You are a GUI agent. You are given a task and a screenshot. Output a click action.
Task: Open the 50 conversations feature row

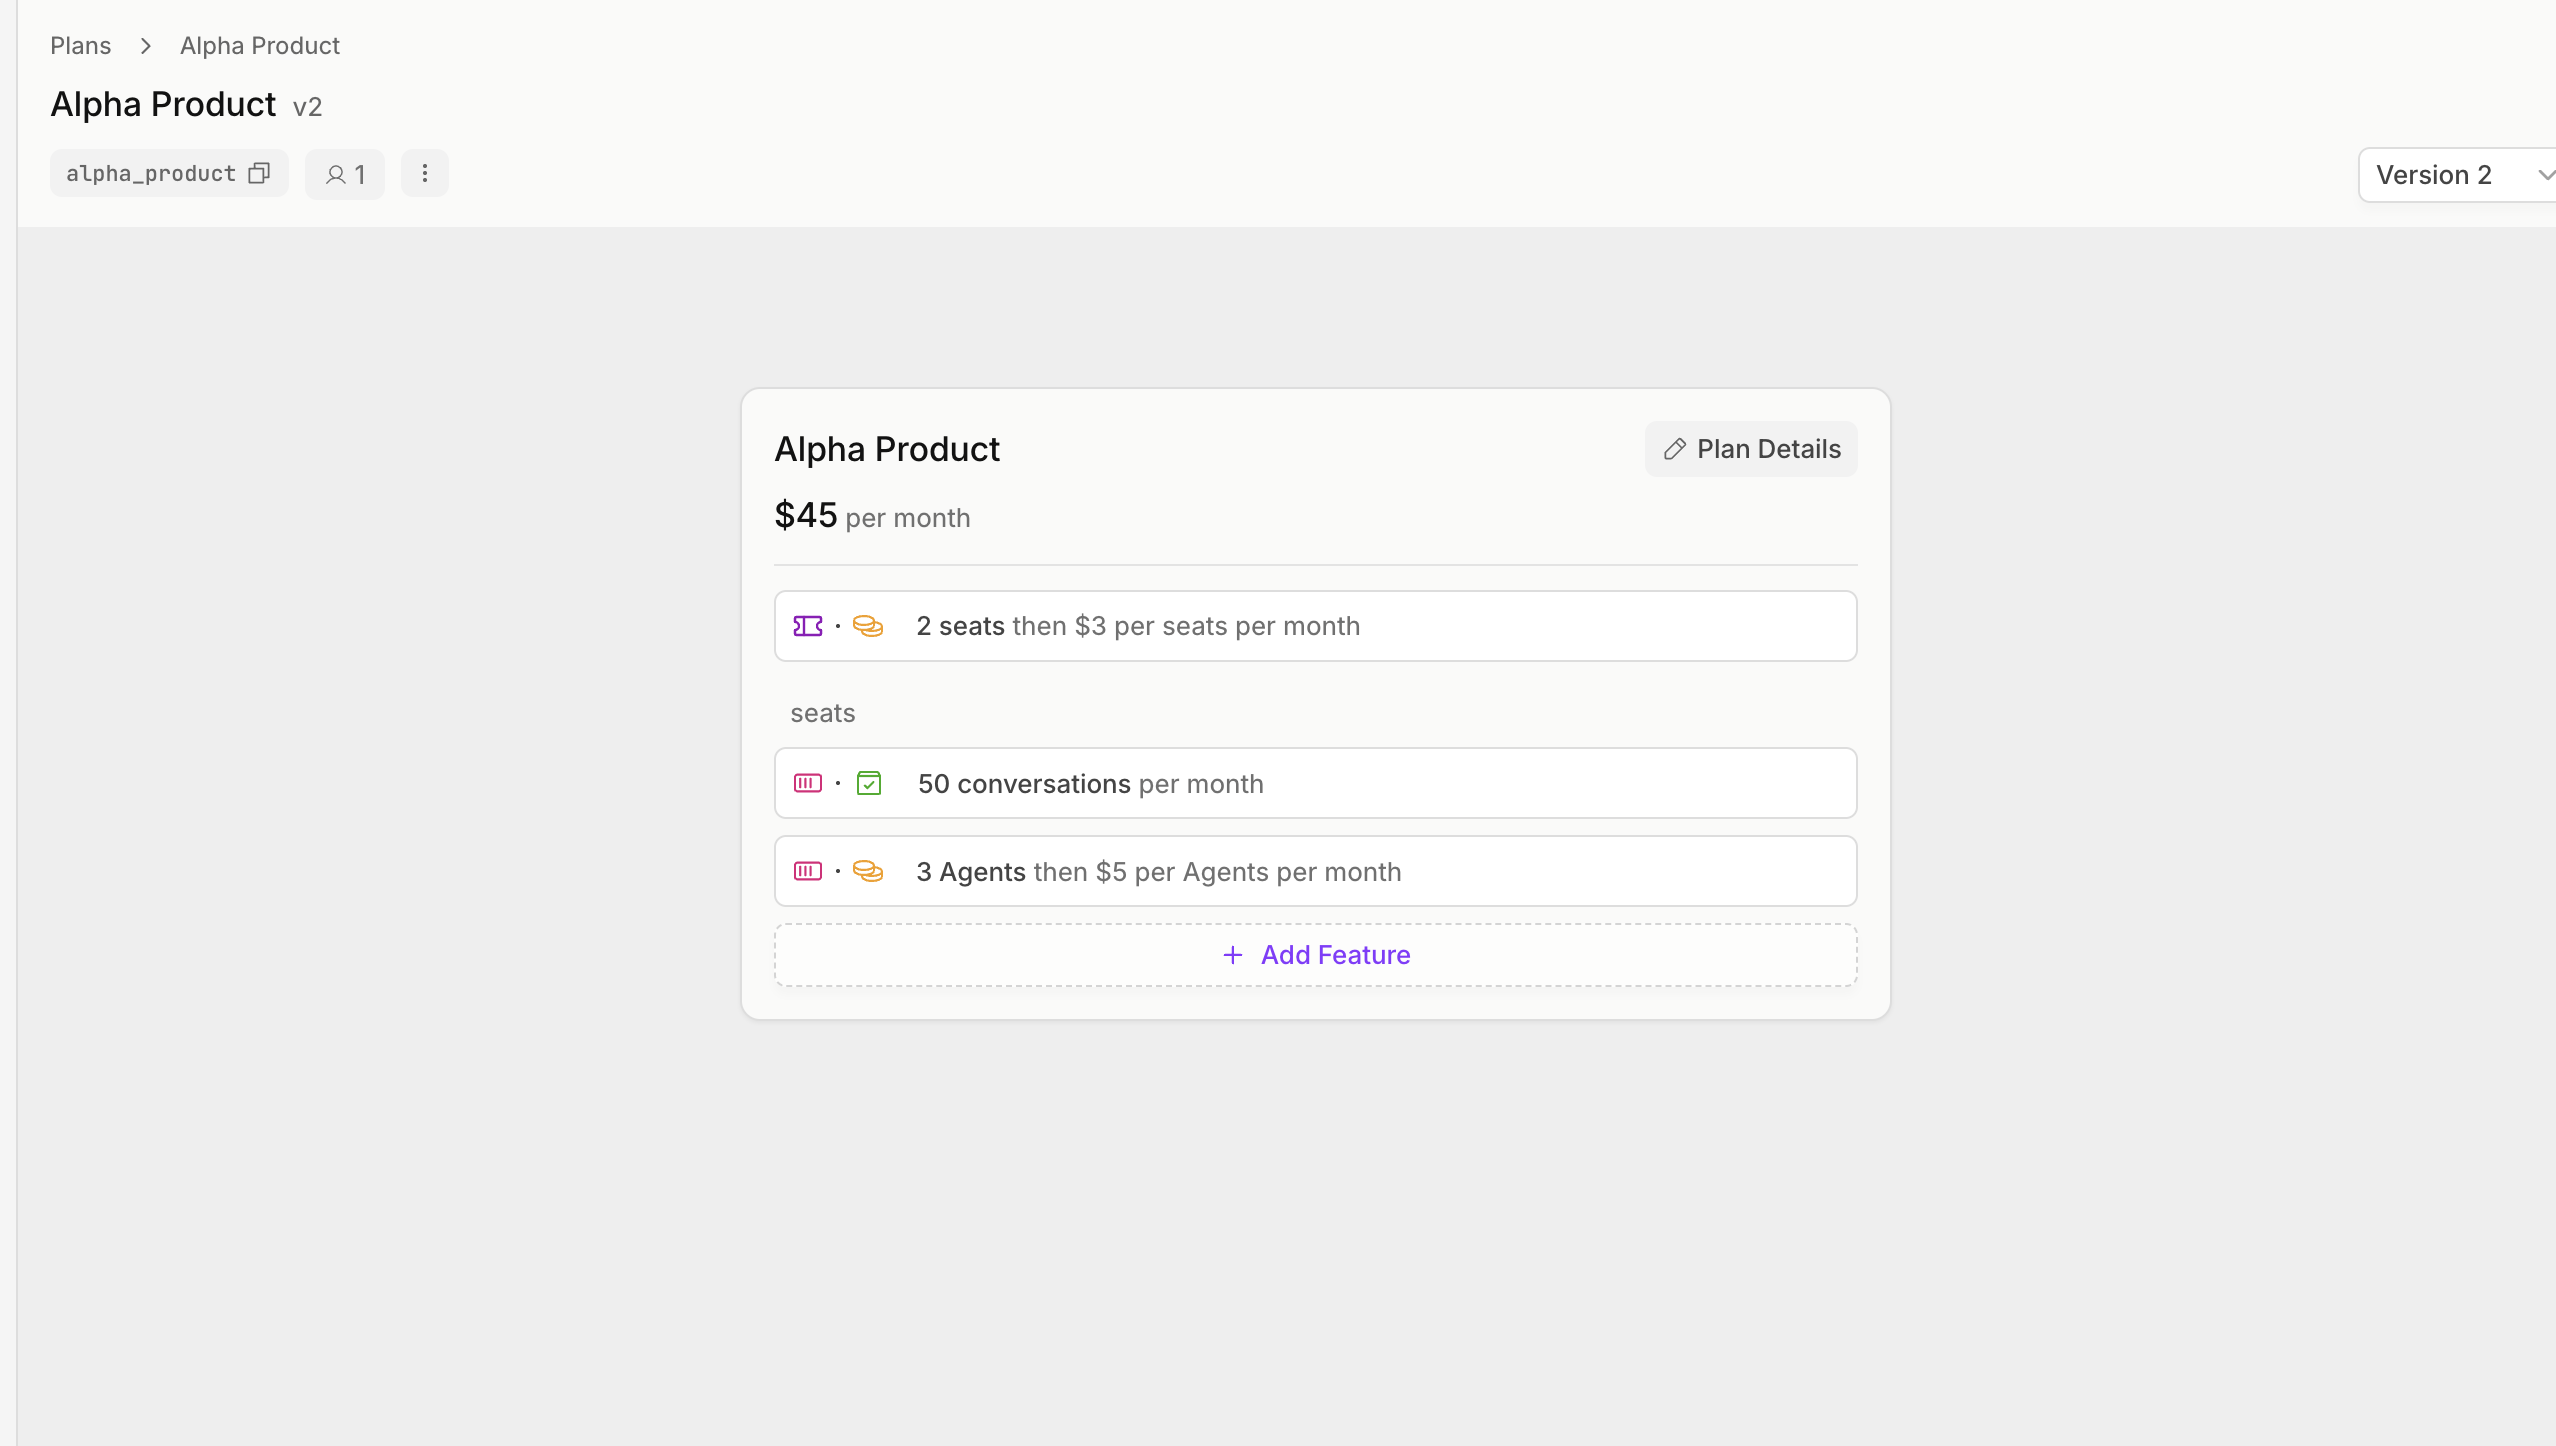1316,783
